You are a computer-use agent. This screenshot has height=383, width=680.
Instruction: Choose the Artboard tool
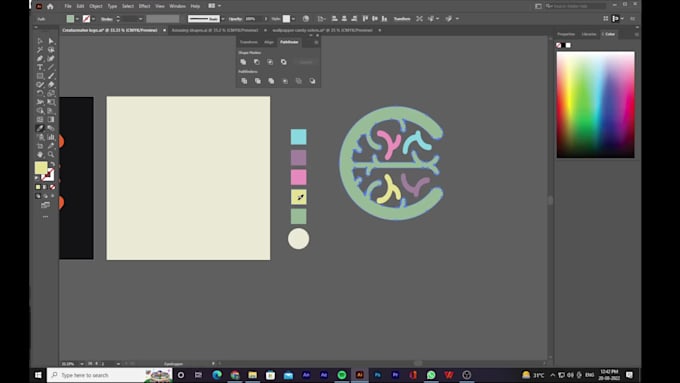point(40,146)
